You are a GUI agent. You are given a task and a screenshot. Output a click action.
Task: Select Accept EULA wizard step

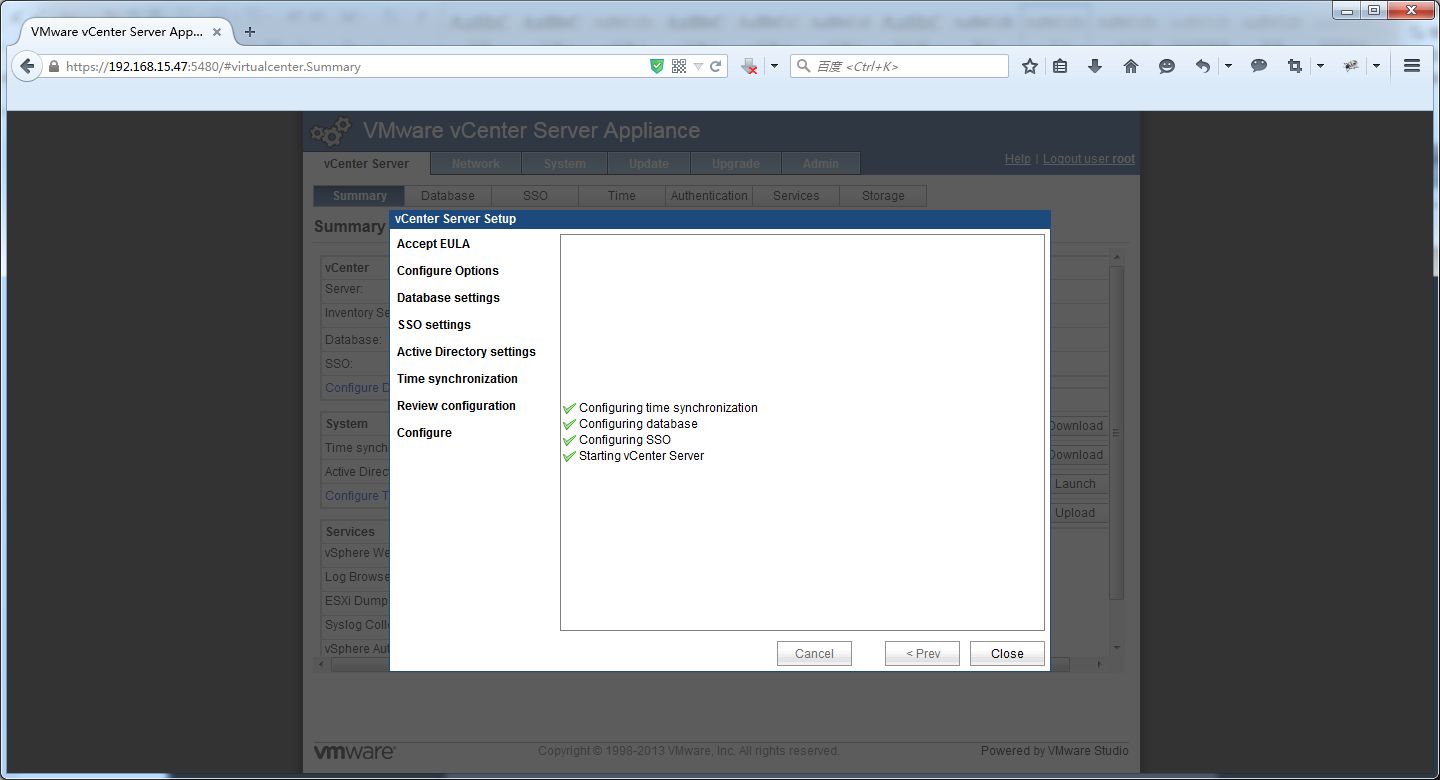click(433, 244)
